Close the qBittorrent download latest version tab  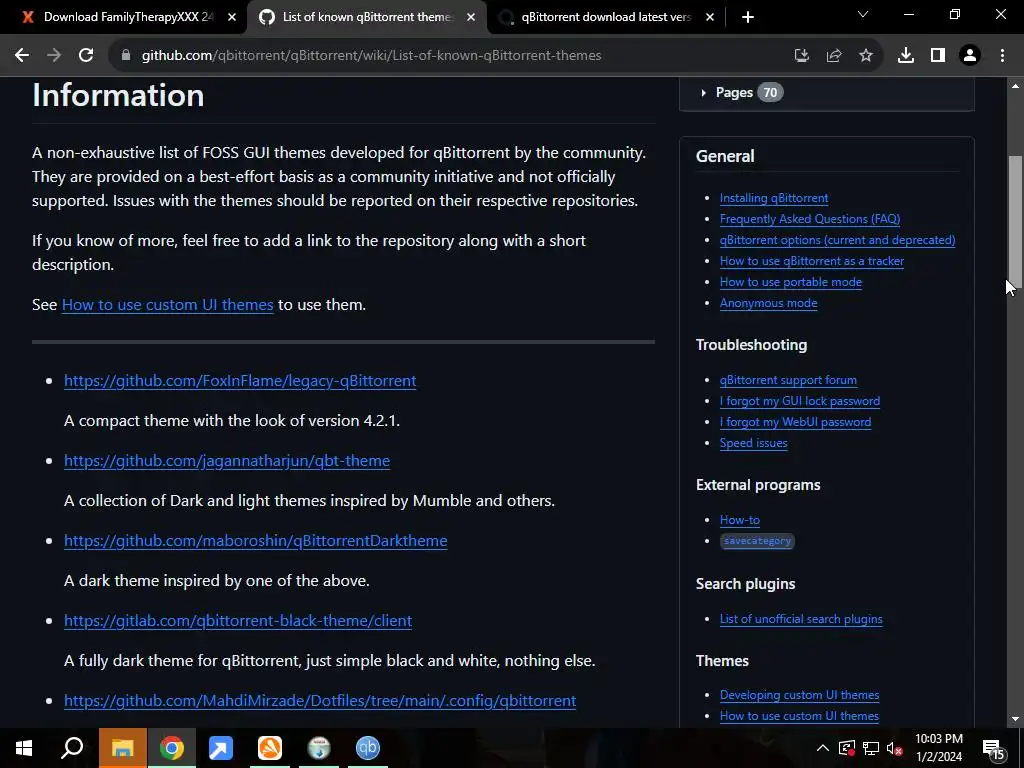tap(710, 17)
